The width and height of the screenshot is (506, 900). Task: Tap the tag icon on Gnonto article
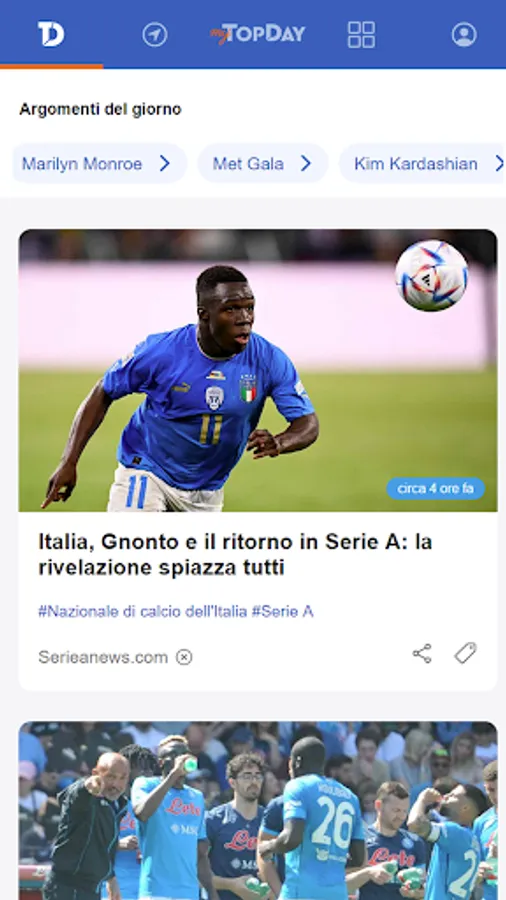coord(465,653)
